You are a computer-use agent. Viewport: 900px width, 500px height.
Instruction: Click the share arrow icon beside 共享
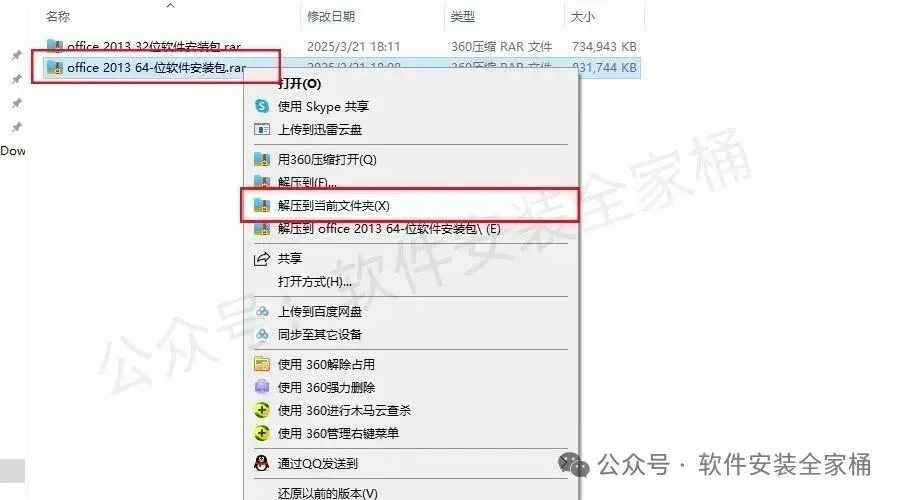tap(262, 259)
